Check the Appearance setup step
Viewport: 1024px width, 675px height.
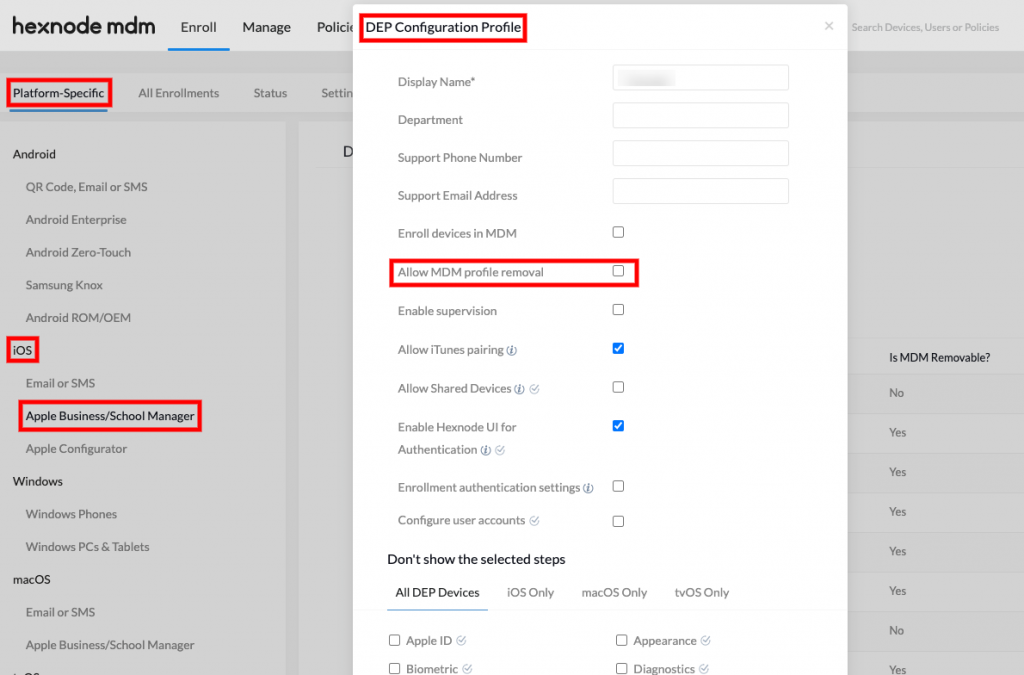[621, 640]
